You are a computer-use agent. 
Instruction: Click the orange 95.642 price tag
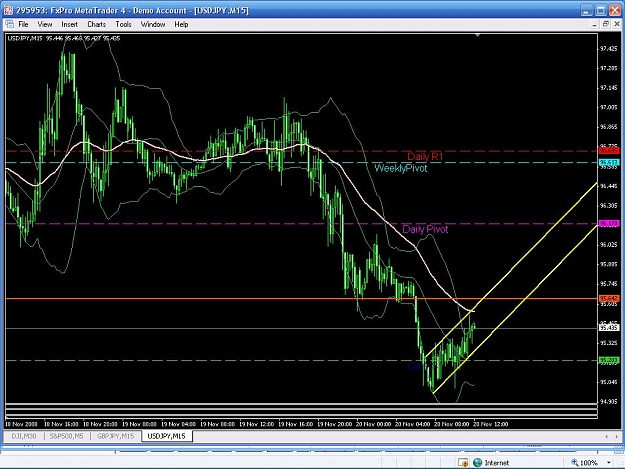pos(609,298)
